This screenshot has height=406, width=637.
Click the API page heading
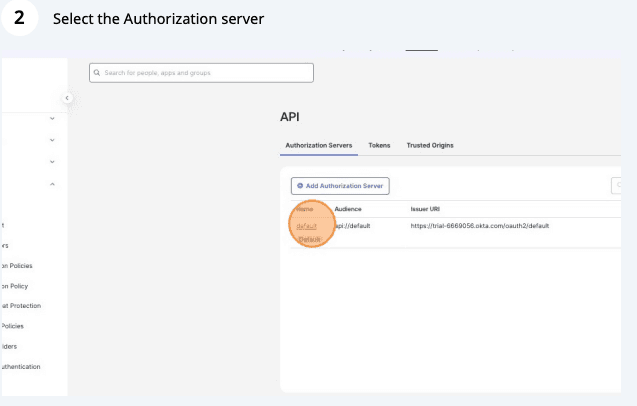pos(290,117)
